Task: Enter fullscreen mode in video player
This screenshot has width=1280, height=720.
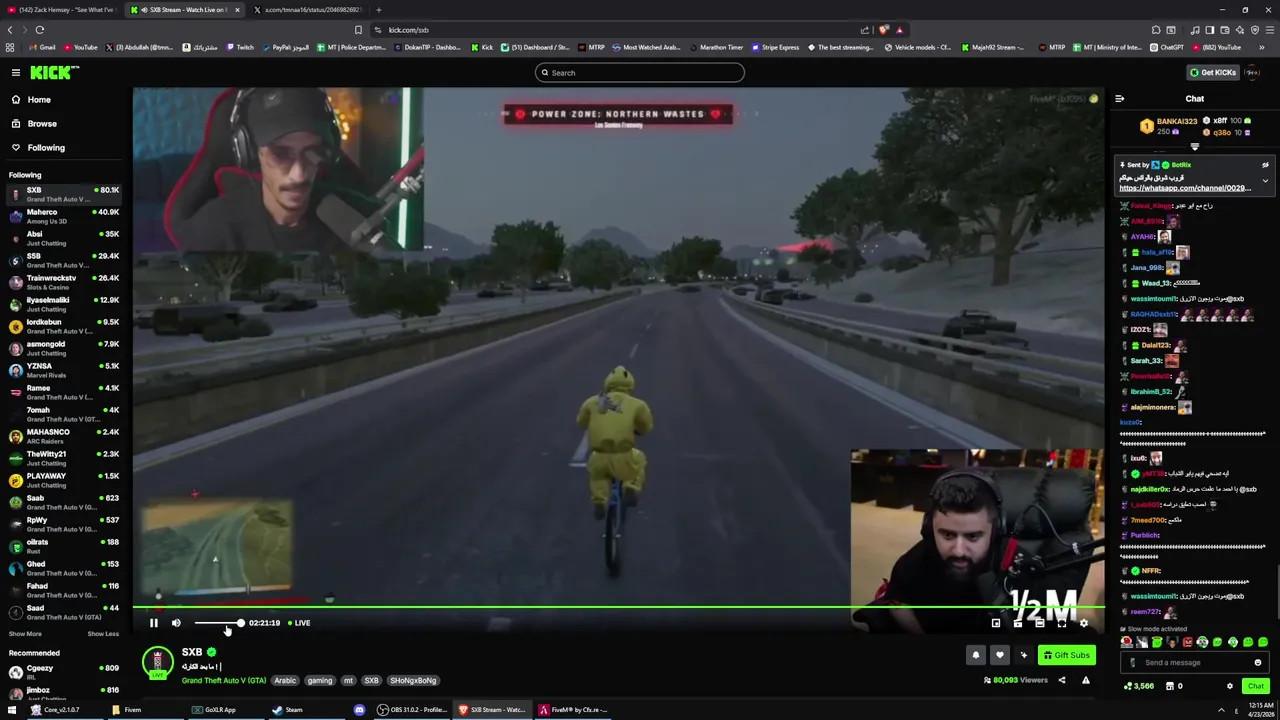Action: [x=1062, y=623]
